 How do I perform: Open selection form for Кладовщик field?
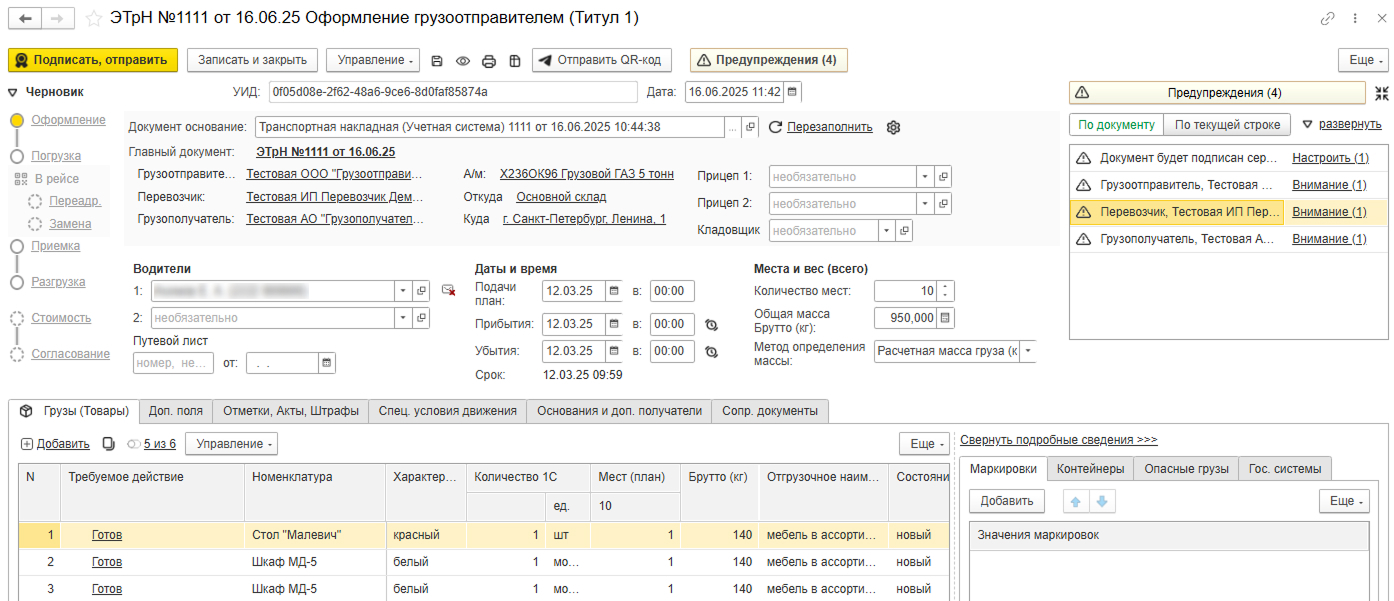pos(904,231)
